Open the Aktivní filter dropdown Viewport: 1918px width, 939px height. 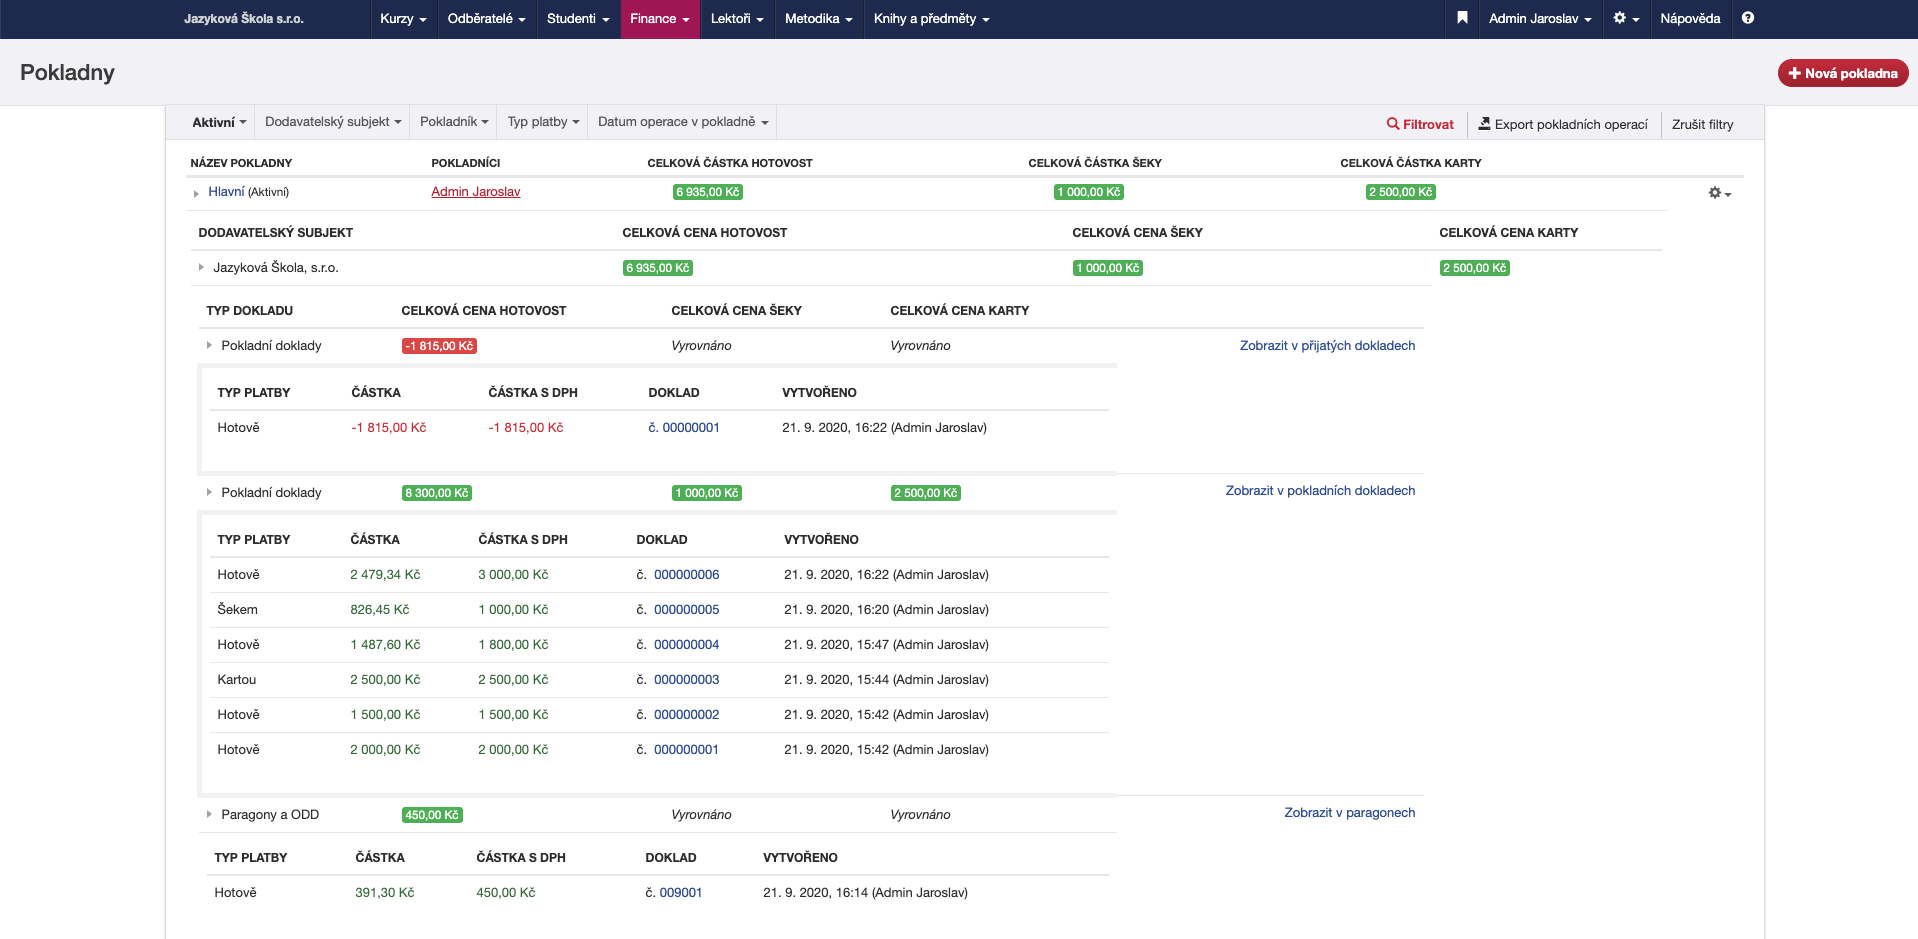(219, 122)
